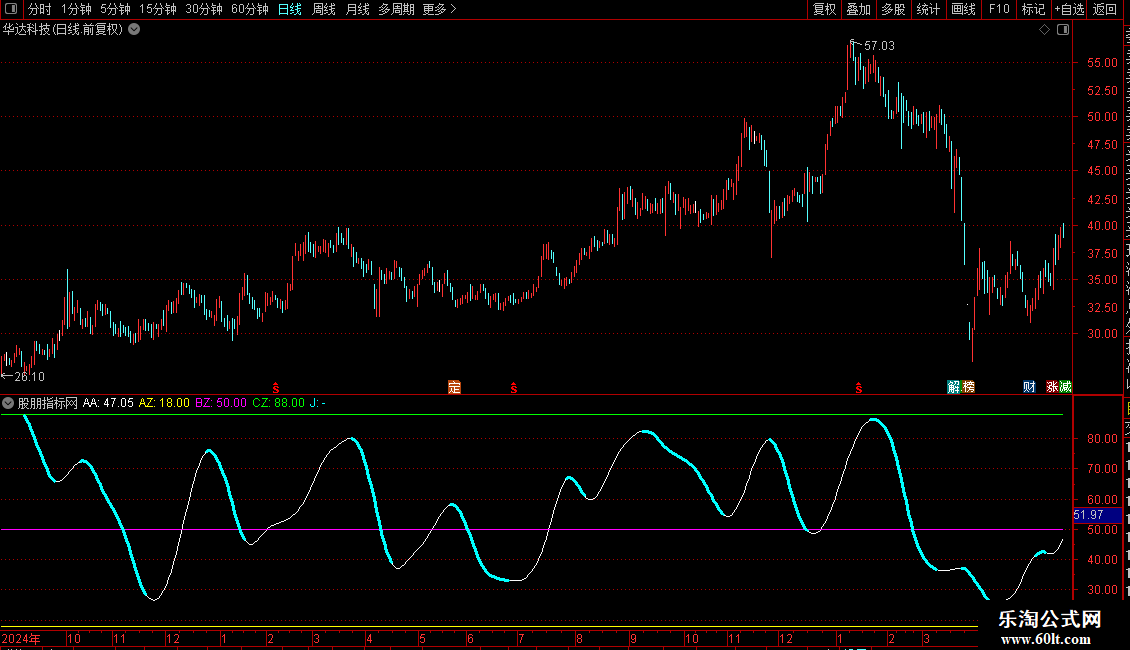Viewport: 1130px width, 650px height.
Task: Click the J: - indicator label
Action: pos(318,403)
